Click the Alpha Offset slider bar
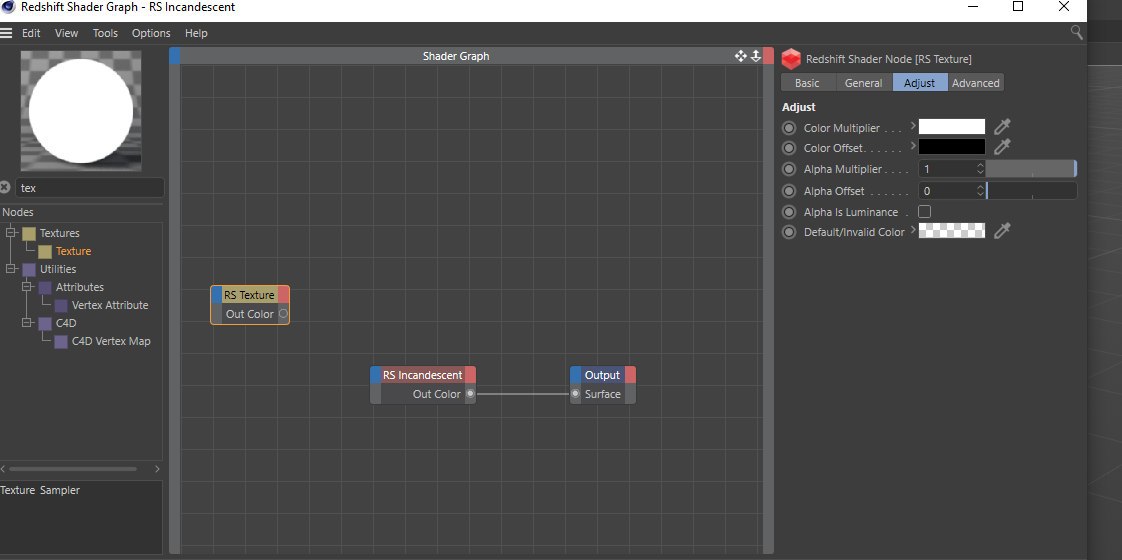Screen dimensions: 1122x560 1031,191
